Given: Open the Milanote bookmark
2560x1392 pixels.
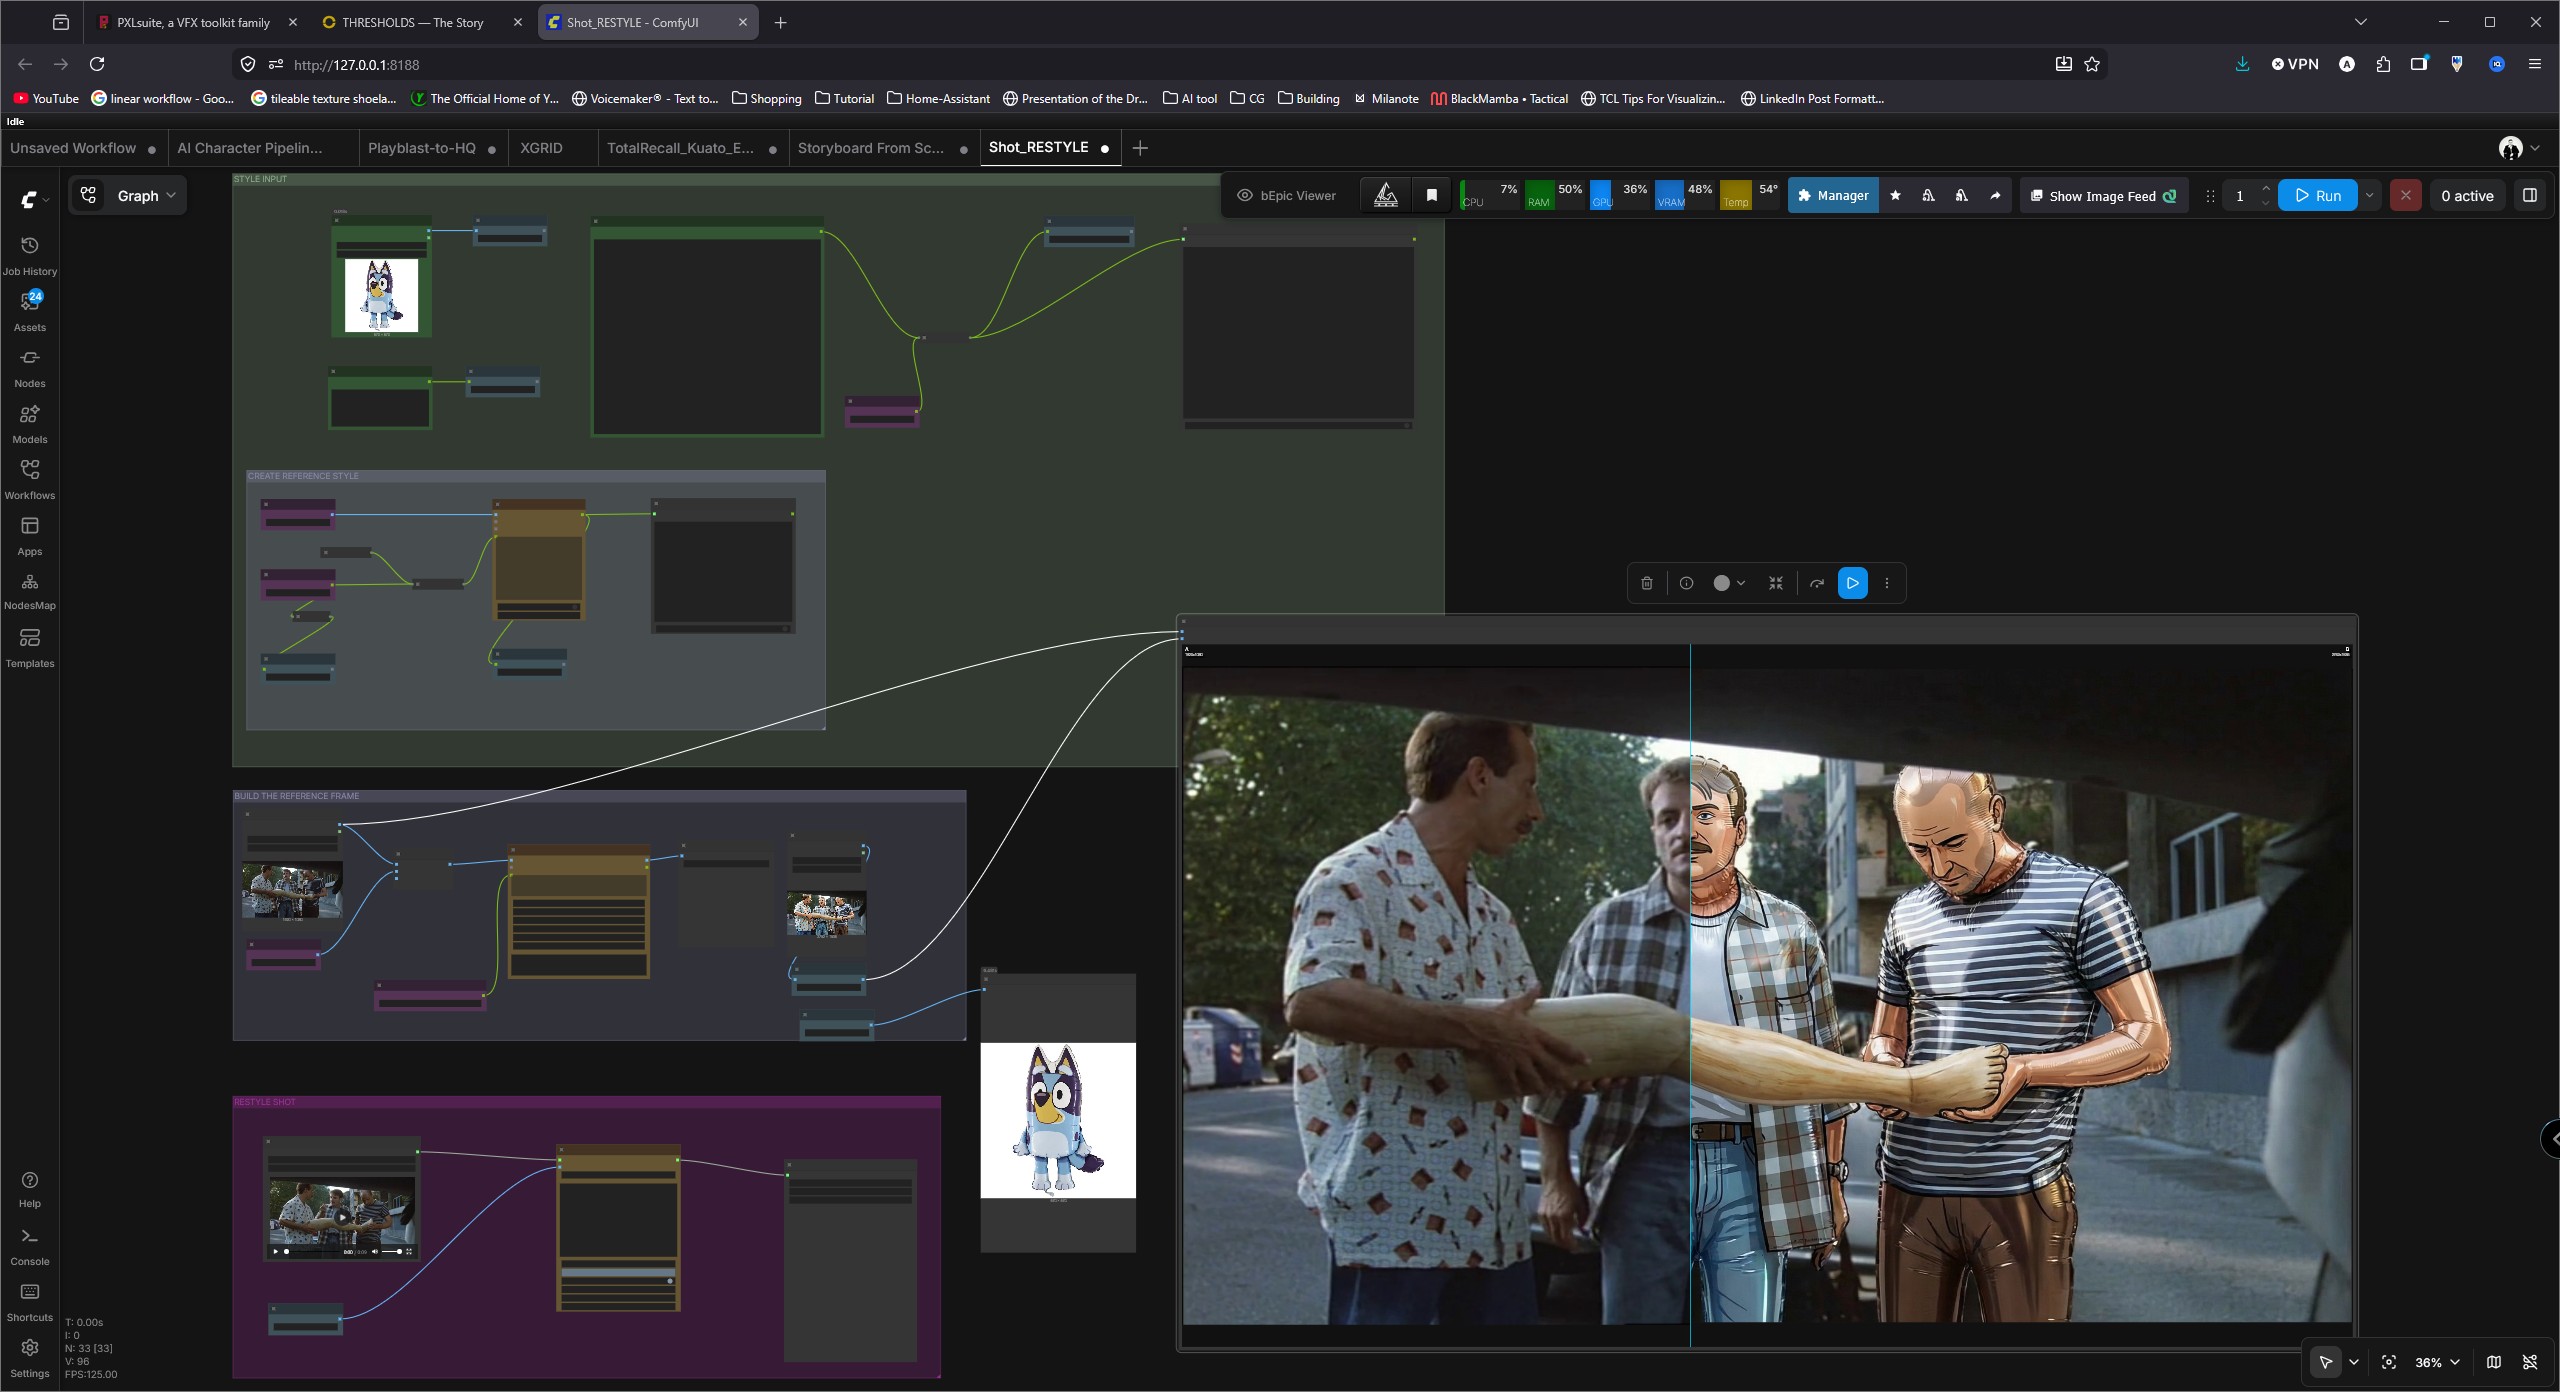Looking at the screenshot, I should 1386,98.
